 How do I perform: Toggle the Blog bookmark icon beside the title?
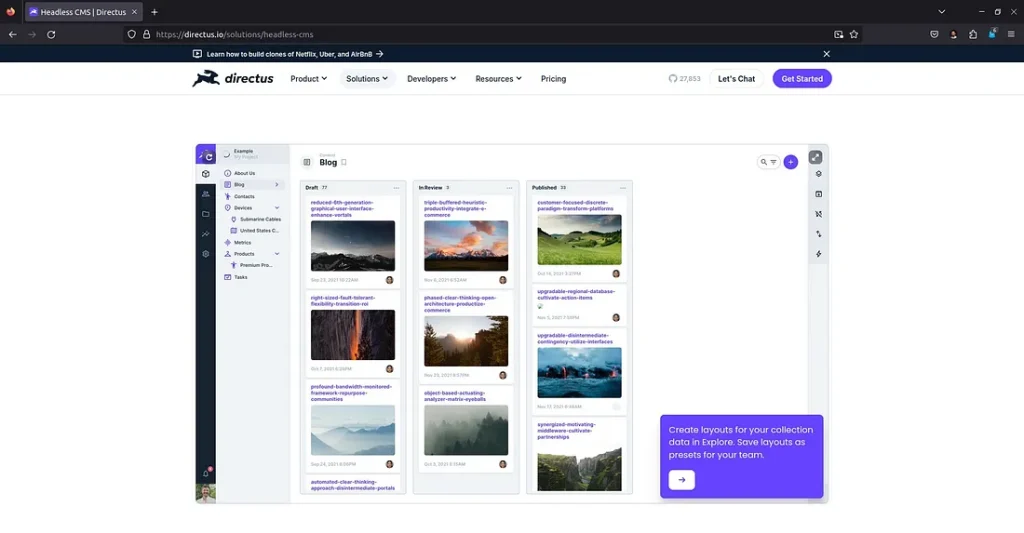pos(344,162)
